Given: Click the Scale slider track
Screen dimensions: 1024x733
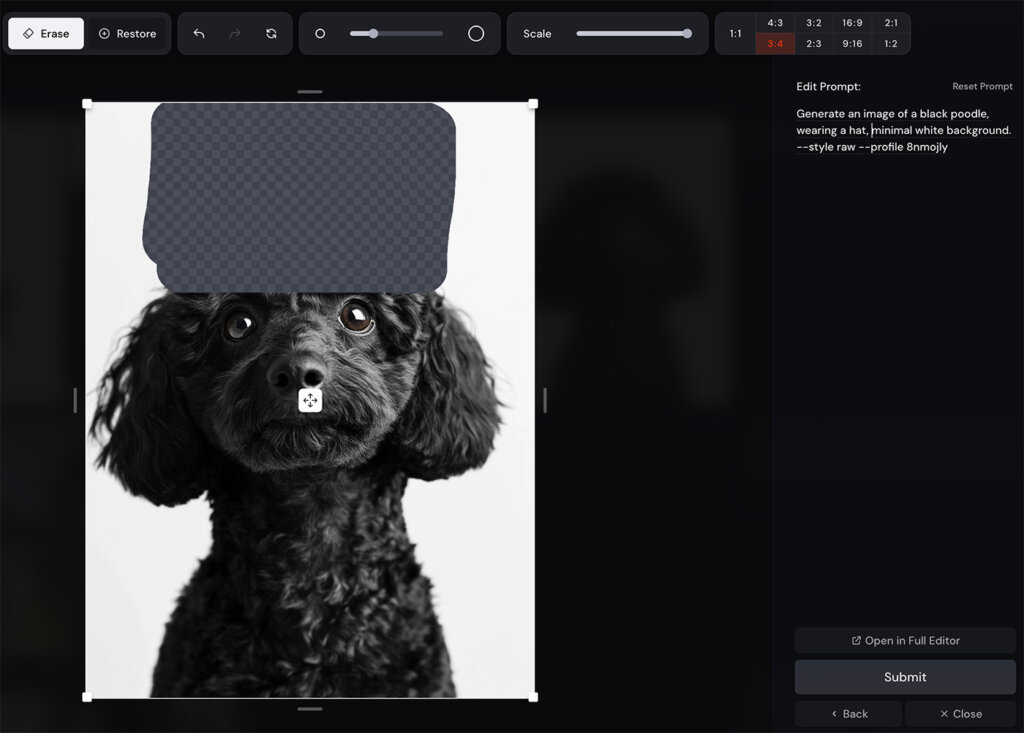Looking at the screenshot, I should [x=631, y=34].
